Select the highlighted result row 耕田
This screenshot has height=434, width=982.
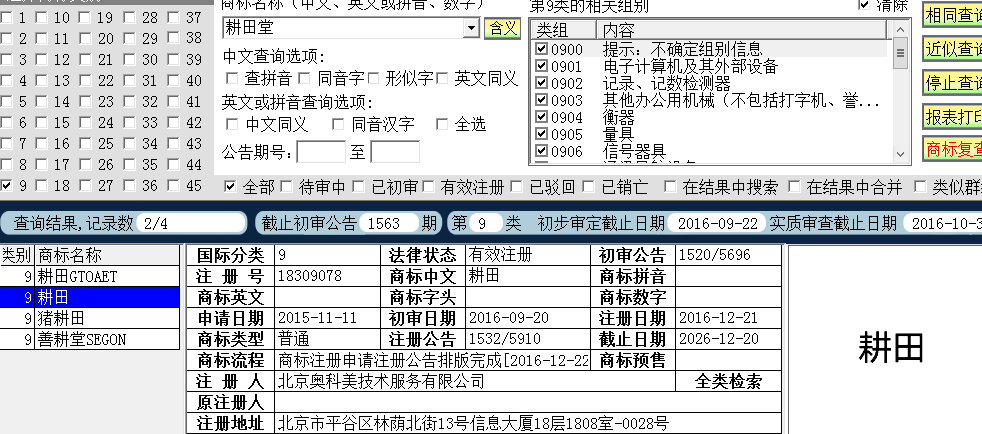(x=90, y=297)
